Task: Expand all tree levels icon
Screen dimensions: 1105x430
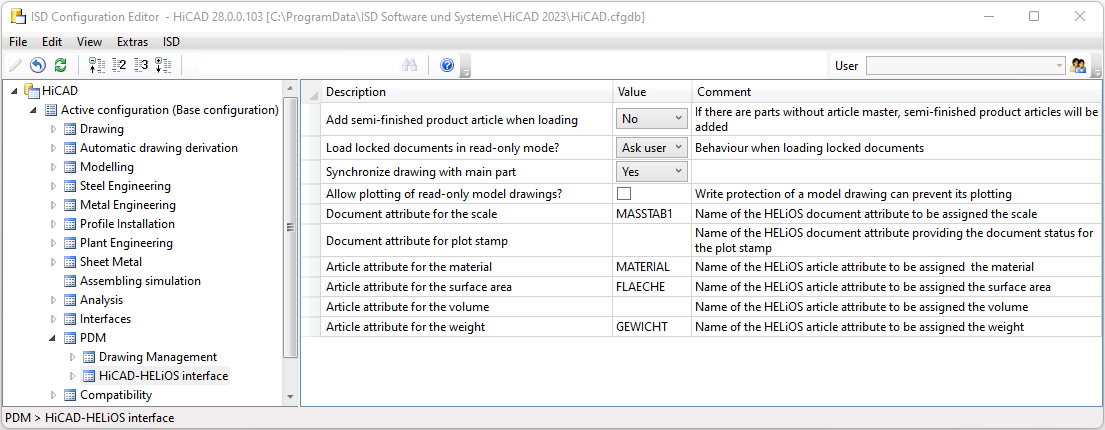Action: click(x=163, y=65)
